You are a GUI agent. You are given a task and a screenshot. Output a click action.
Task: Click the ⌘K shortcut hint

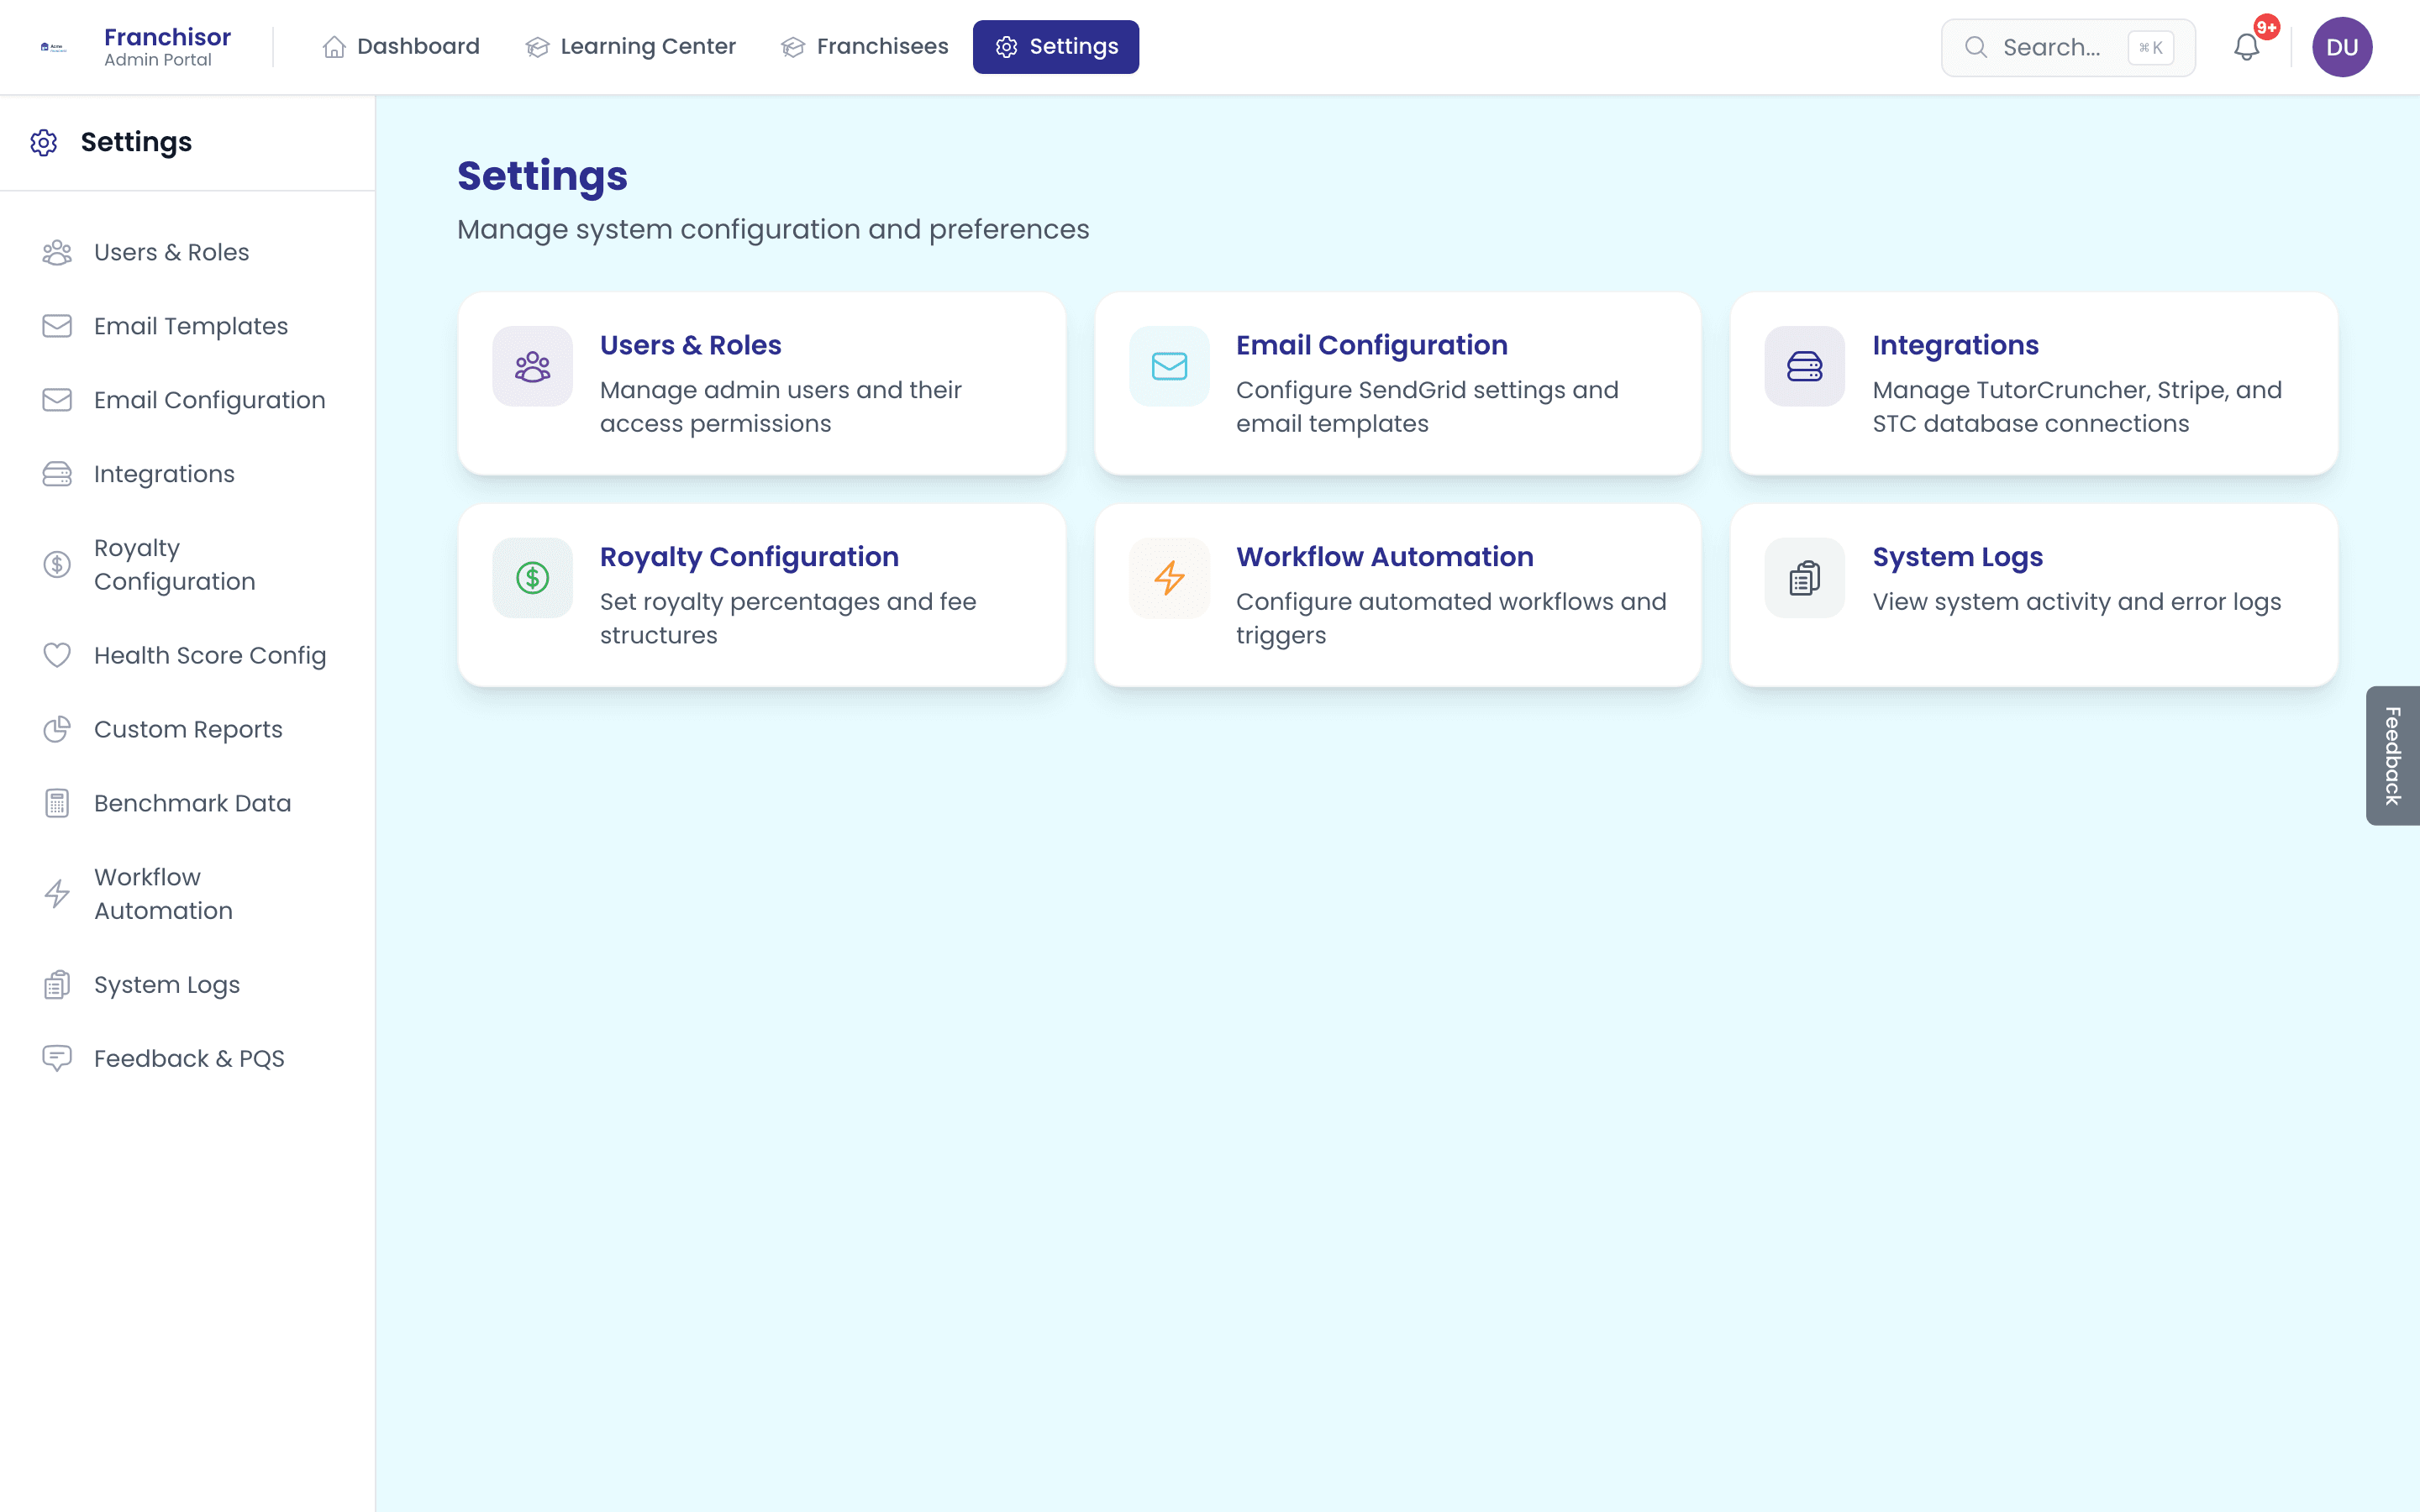click(x=2150, y=47)
